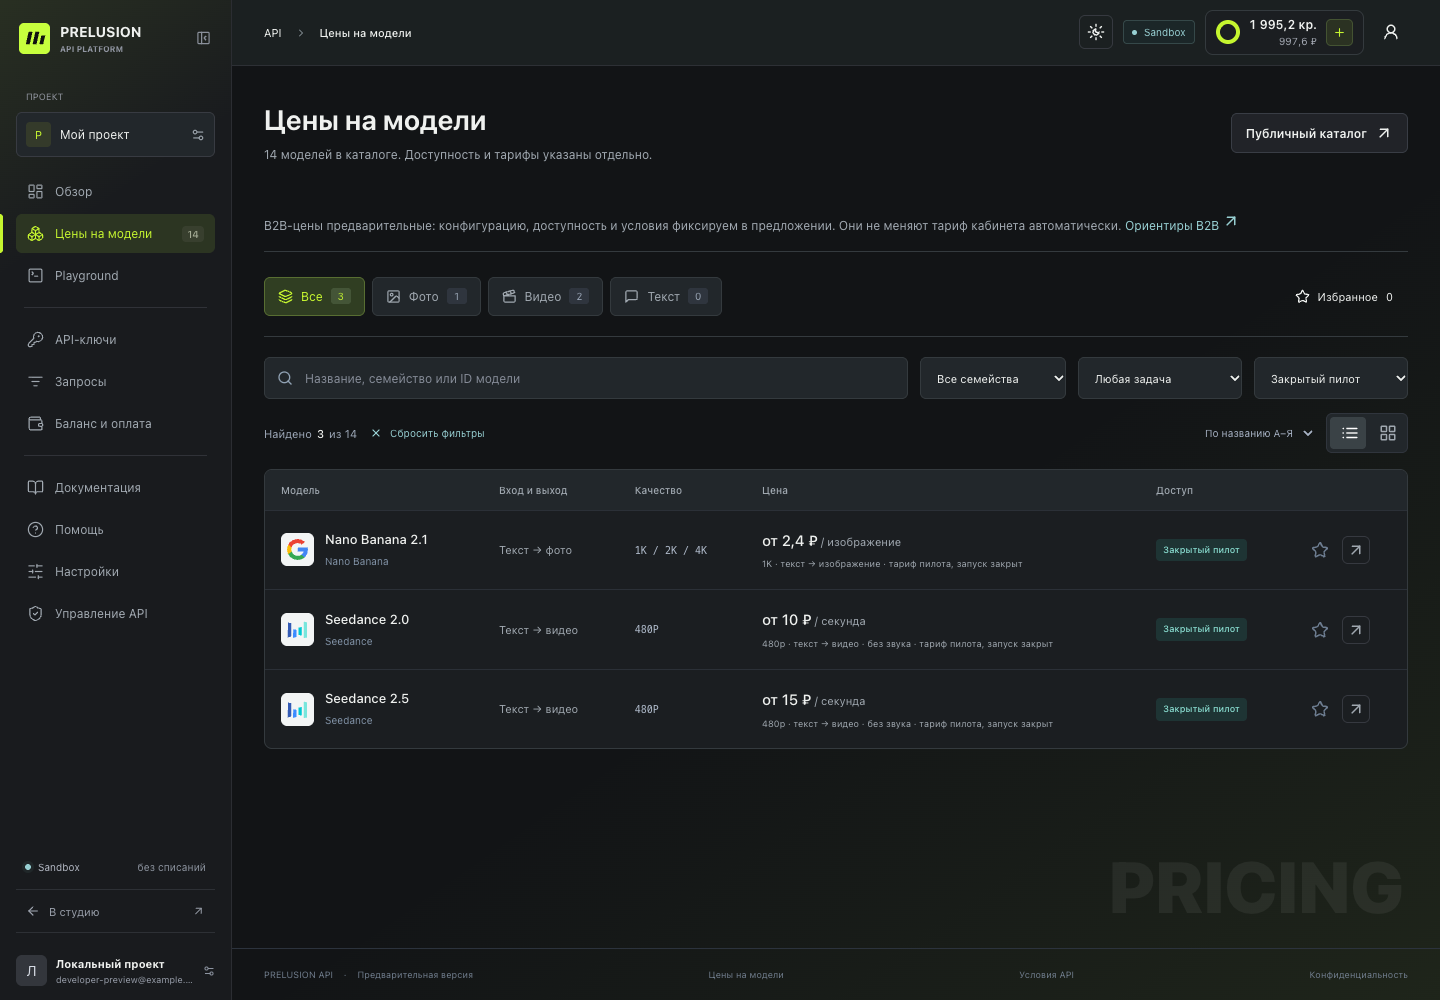Open project settings sliders icon
1440x1000 pixels.
(198, 135)
